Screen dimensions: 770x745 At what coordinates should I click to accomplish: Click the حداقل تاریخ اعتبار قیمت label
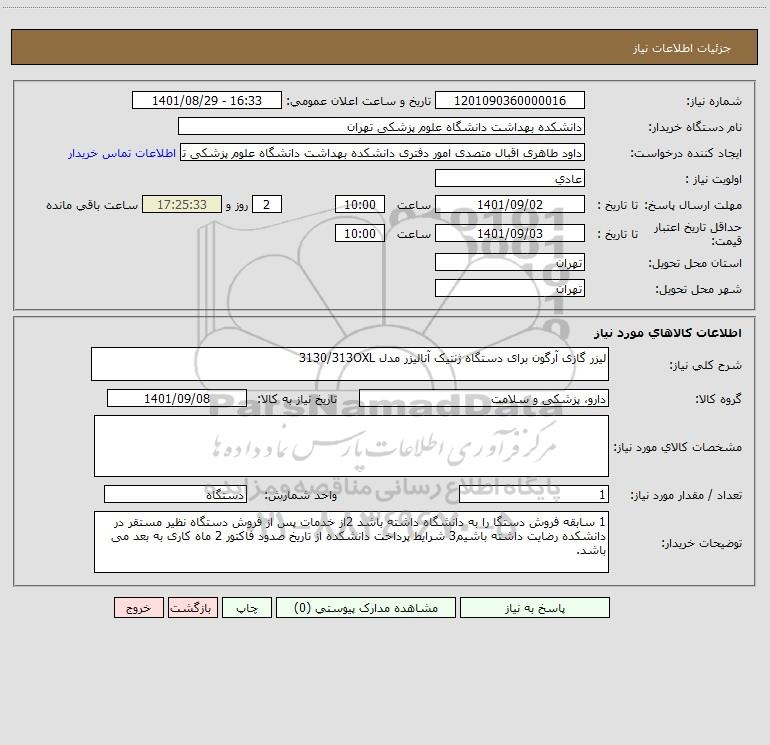point(698,234)
